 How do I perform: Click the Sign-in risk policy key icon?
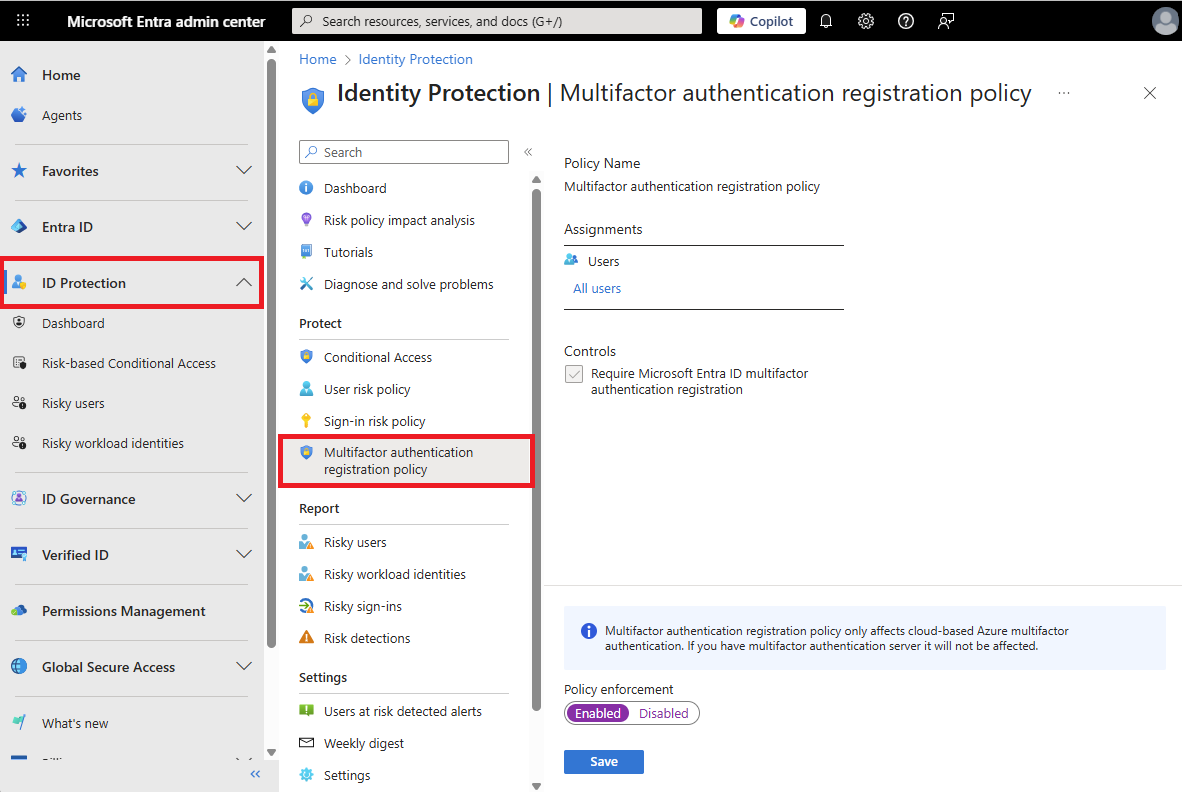[x=306, y=420]
